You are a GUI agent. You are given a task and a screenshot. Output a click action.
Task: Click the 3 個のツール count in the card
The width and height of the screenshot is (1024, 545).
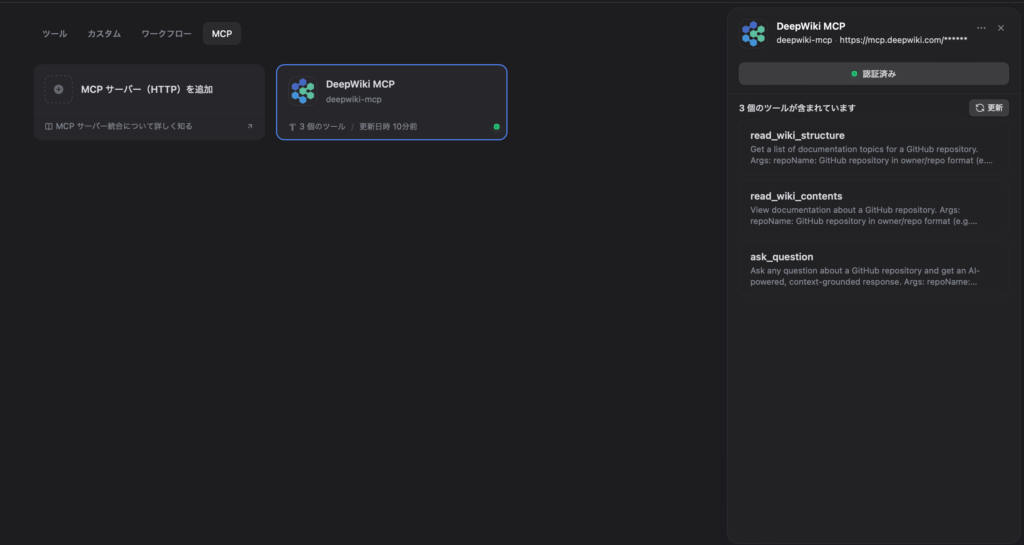323,127
